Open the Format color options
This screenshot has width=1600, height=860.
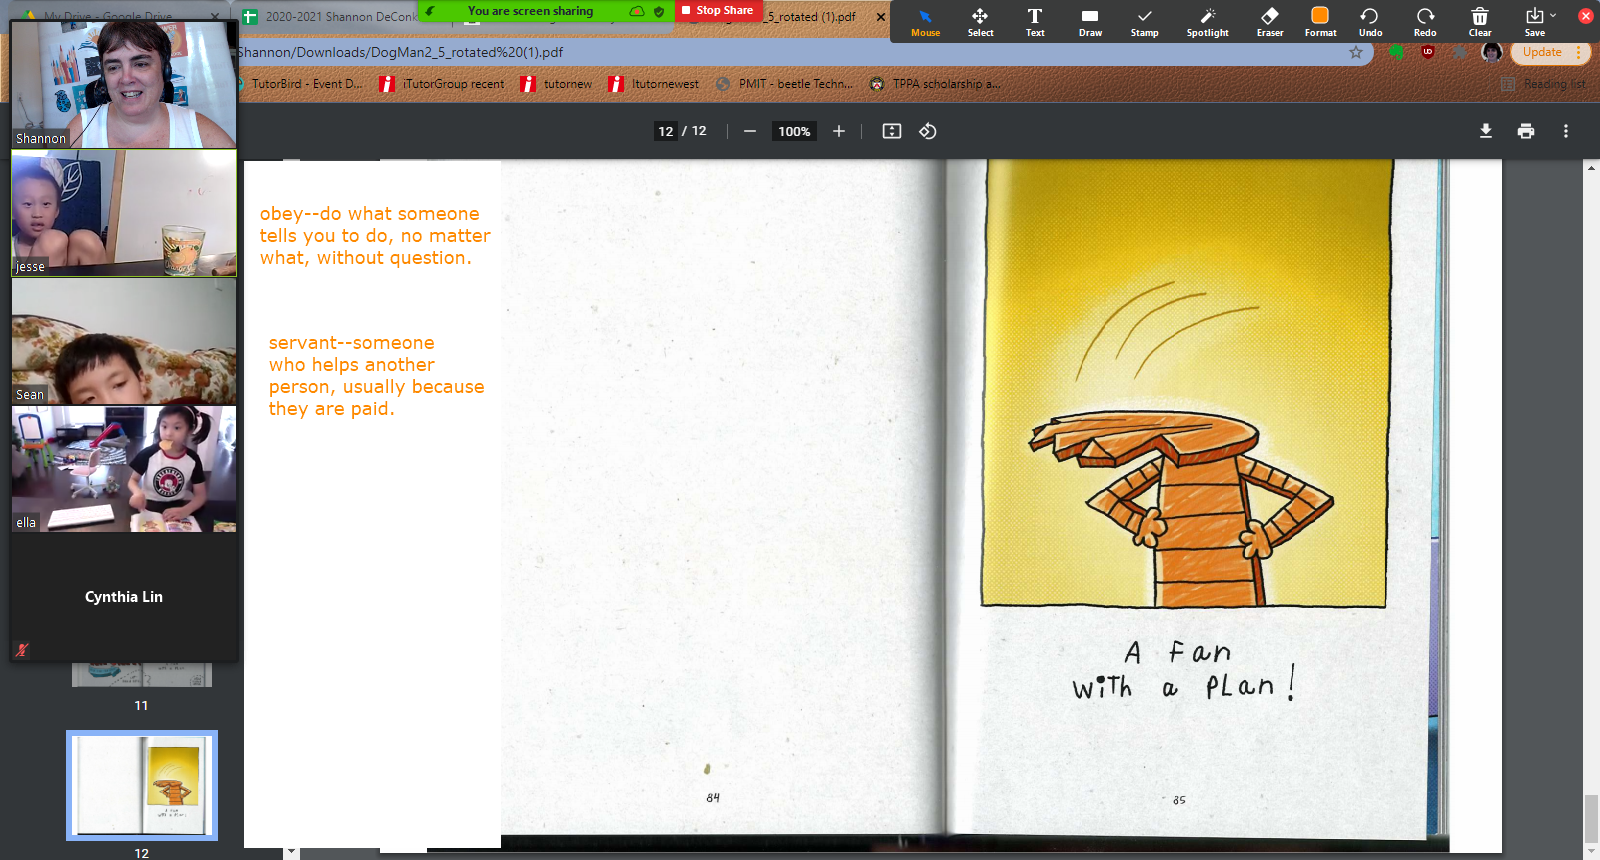click(1320, 22)
